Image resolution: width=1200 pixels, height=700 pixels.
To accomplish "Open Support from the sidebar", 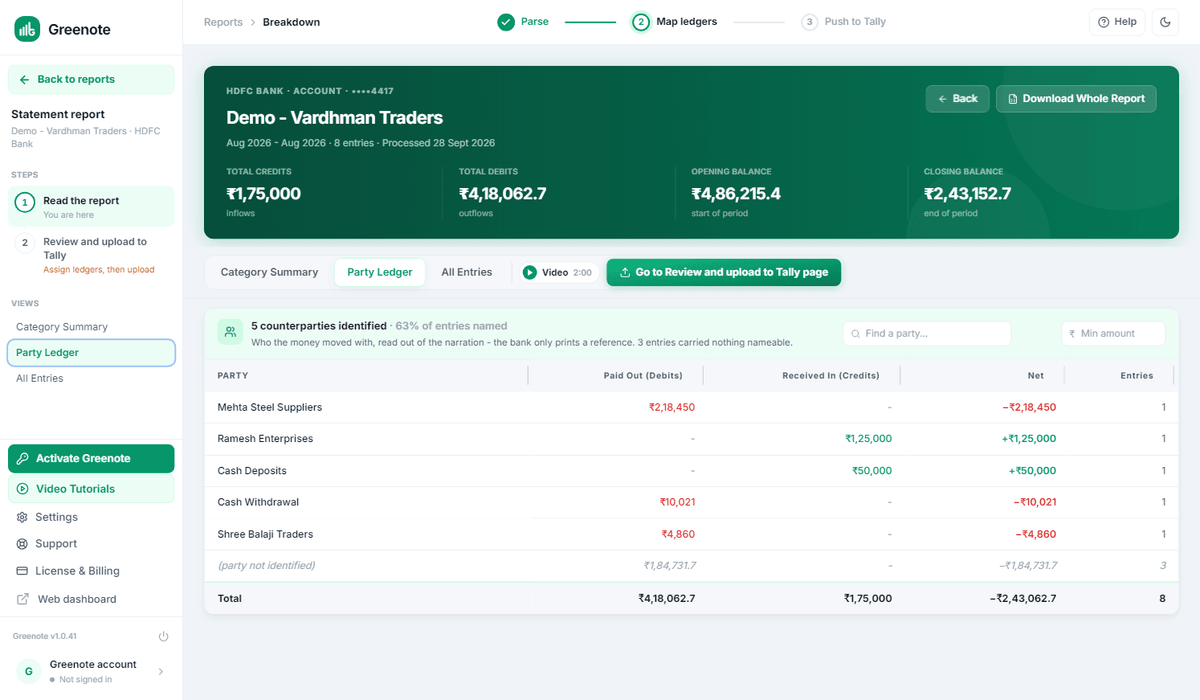I will (91, 544).
